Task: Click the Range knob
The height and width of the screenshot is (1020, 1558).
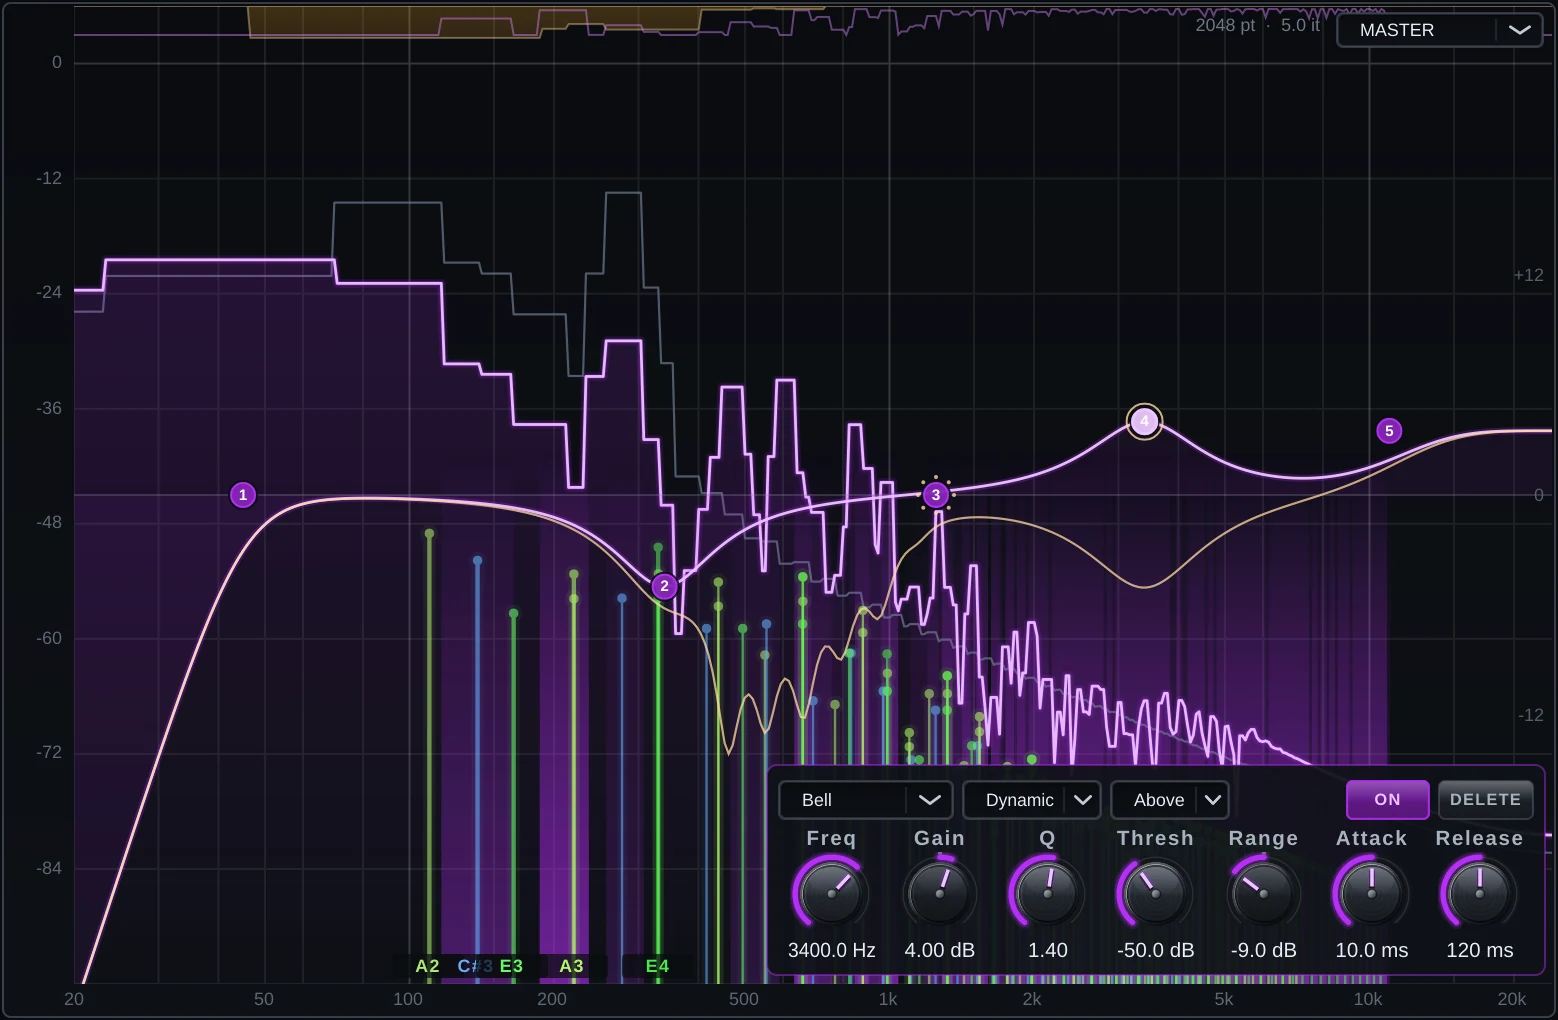Action: click(1263, 892)
